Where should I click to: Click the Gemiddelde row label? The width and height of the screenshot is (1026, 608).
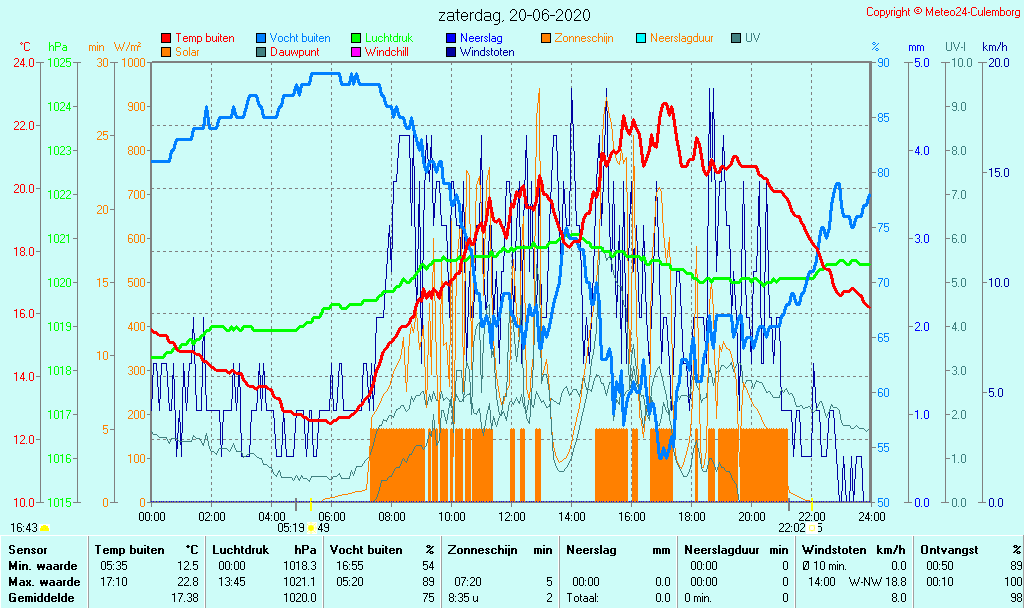pyautogui.click(x=41, y=598)
